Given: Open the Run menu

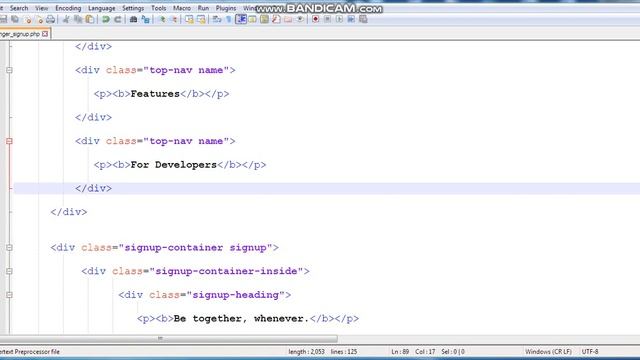Looking at the screenshot, I should [x=203, y=8].
